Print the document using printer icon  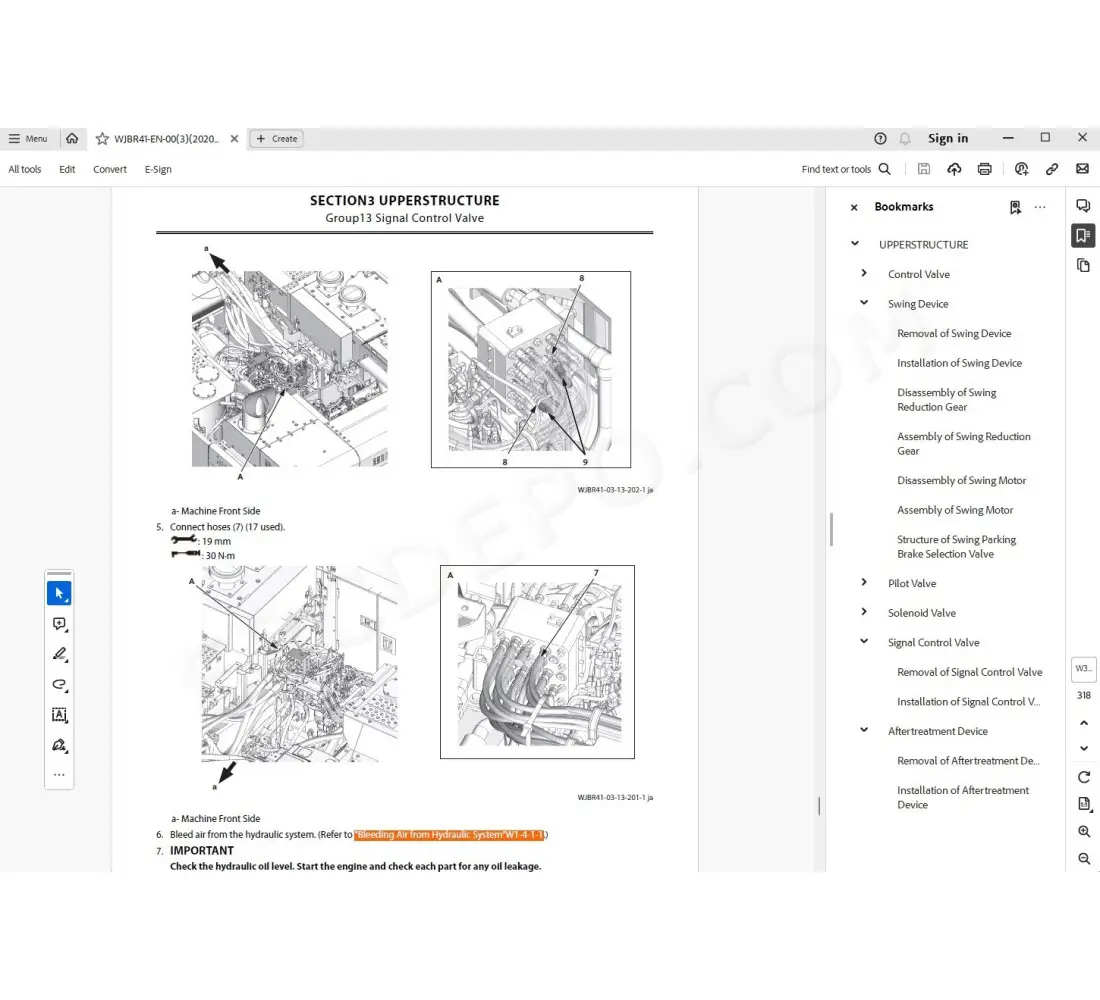pyautogui.click(x=985, y=169)
